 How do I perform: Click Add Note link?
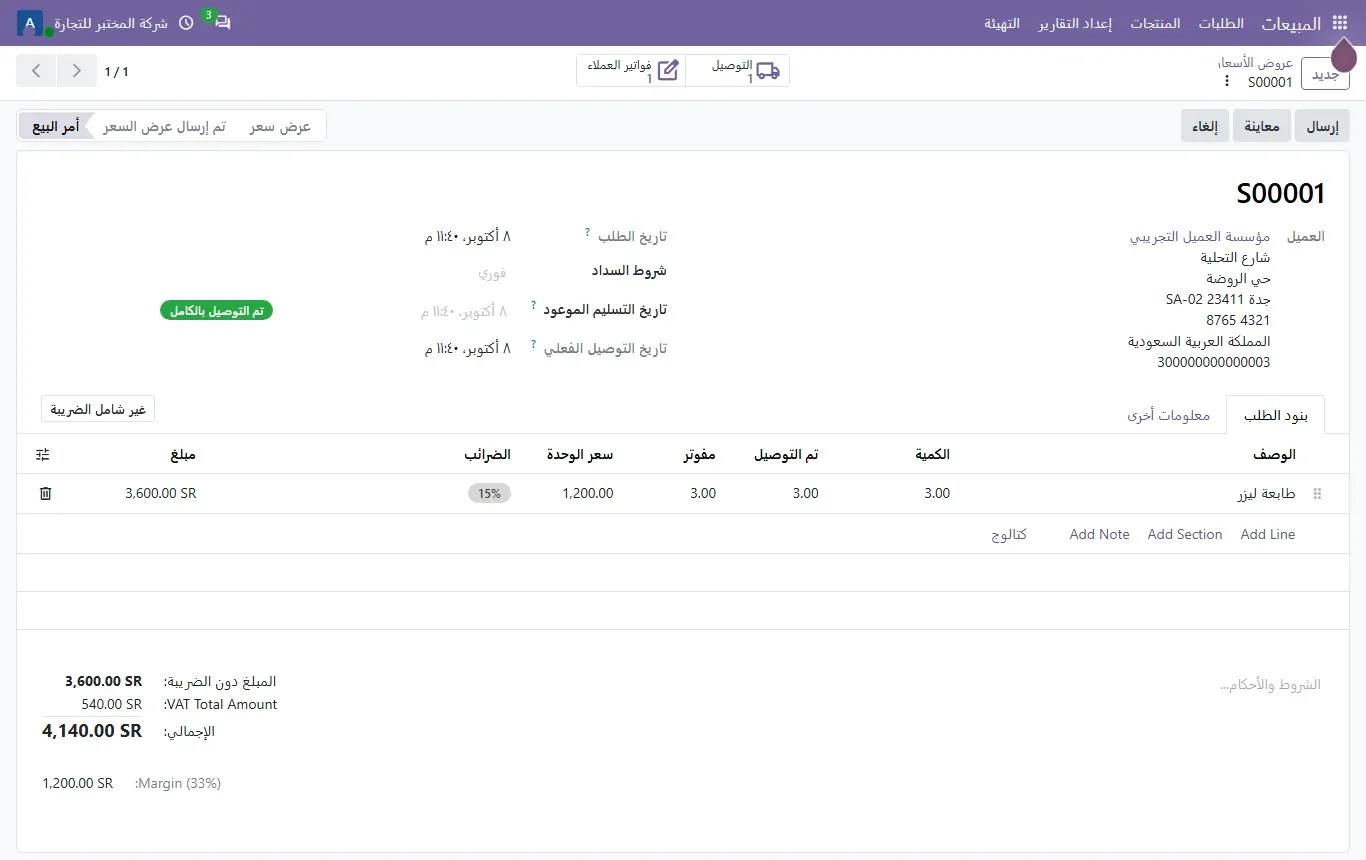click(x=1099, y=534)
